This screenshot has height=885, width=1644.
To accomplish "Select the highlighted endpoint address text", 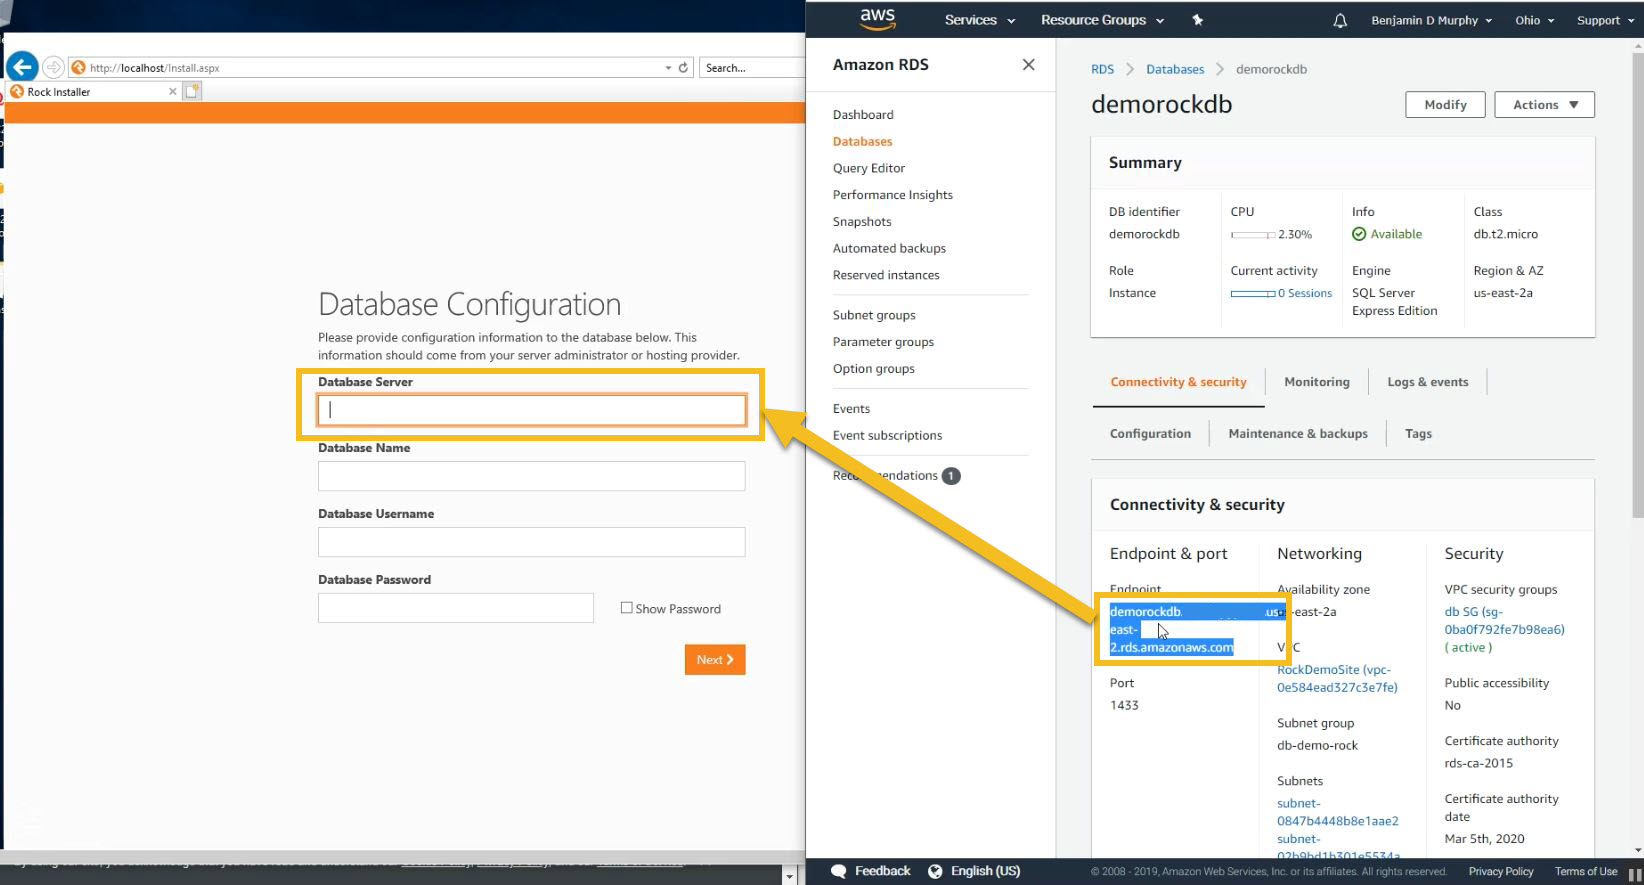I will click(x=1196, y=630).
